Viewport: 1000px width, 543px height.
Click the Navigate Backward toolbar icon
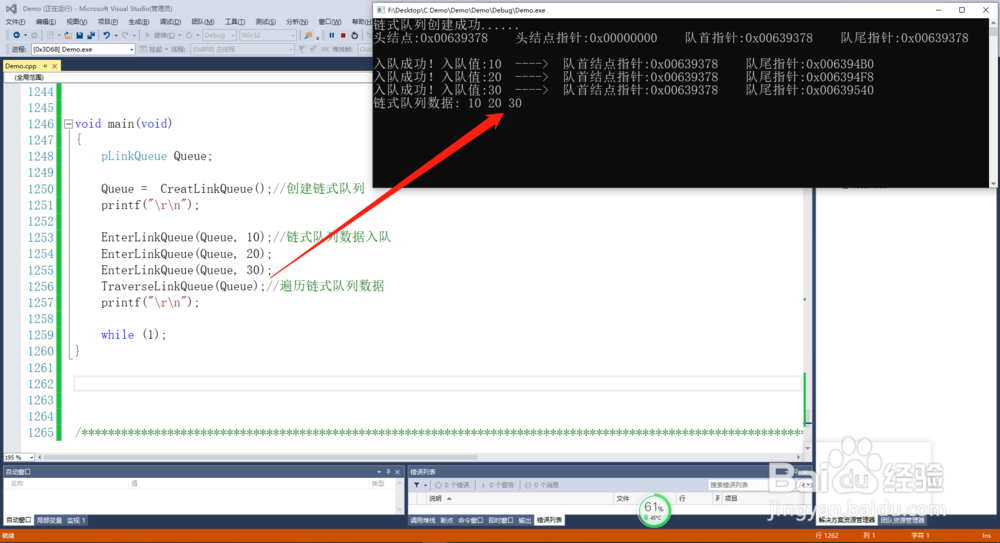[x=17, y=35]
